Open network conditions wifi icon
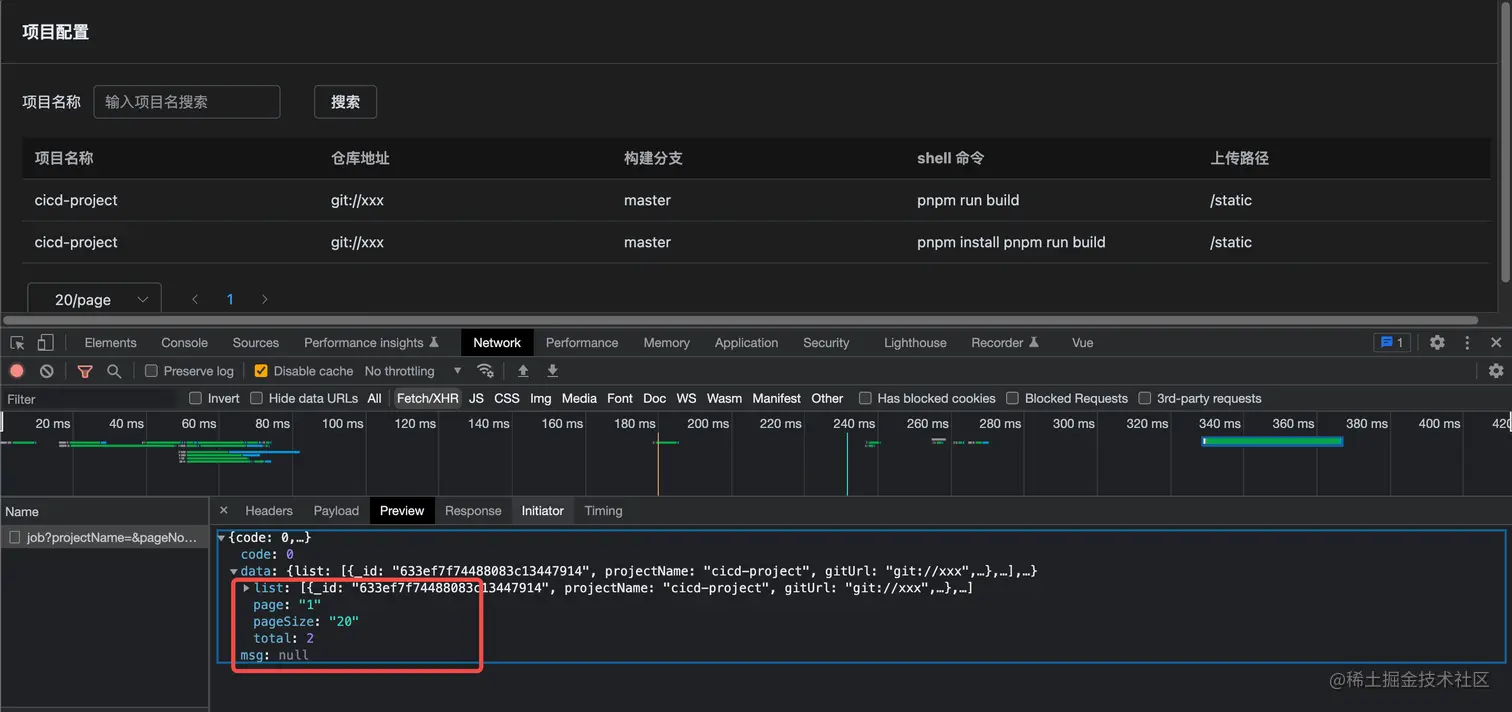 pos(485,371)
